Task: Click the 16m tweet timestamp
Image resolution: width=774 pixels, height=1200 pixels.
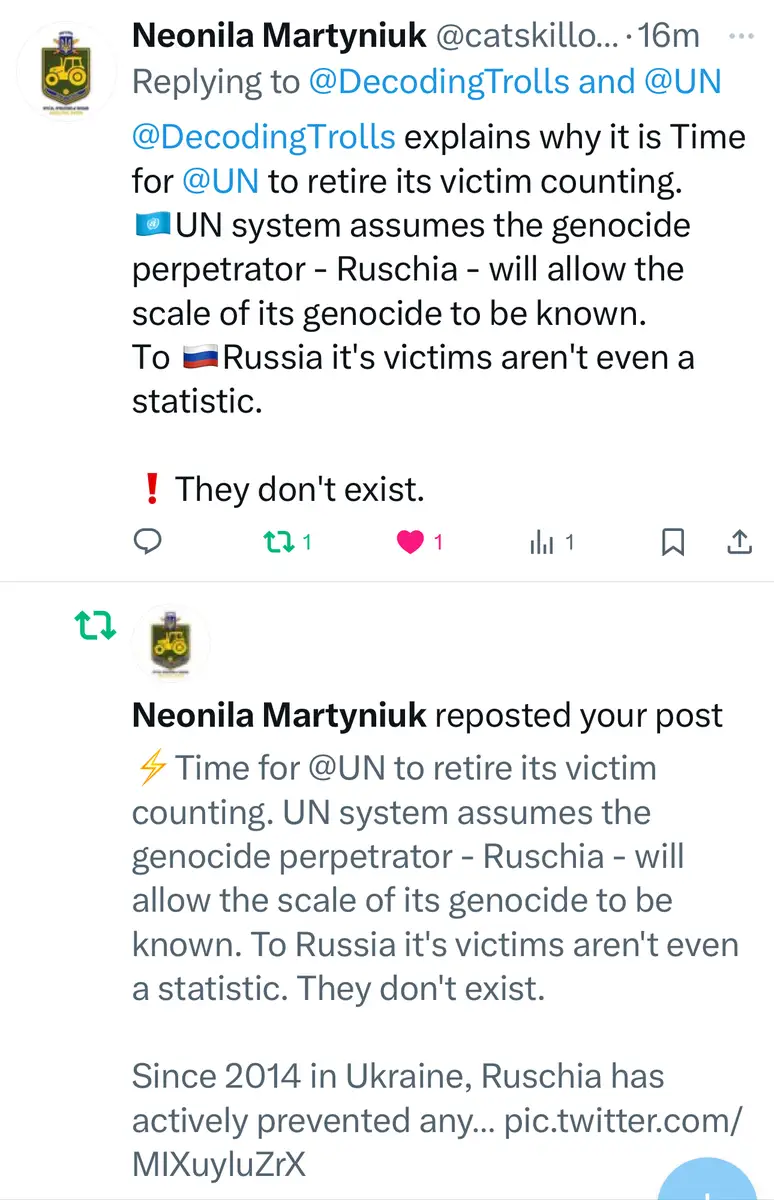Action: coord(670,37)
